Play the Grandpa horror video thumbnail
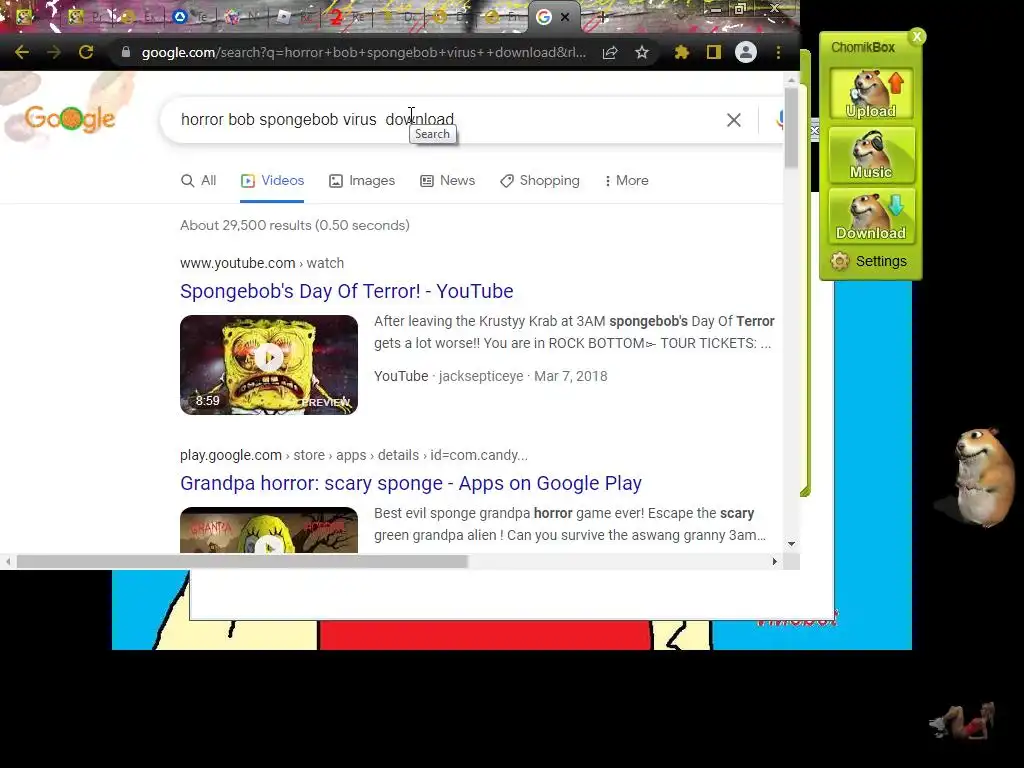The height and width of the screenshot is (768, 1024). 269,530
